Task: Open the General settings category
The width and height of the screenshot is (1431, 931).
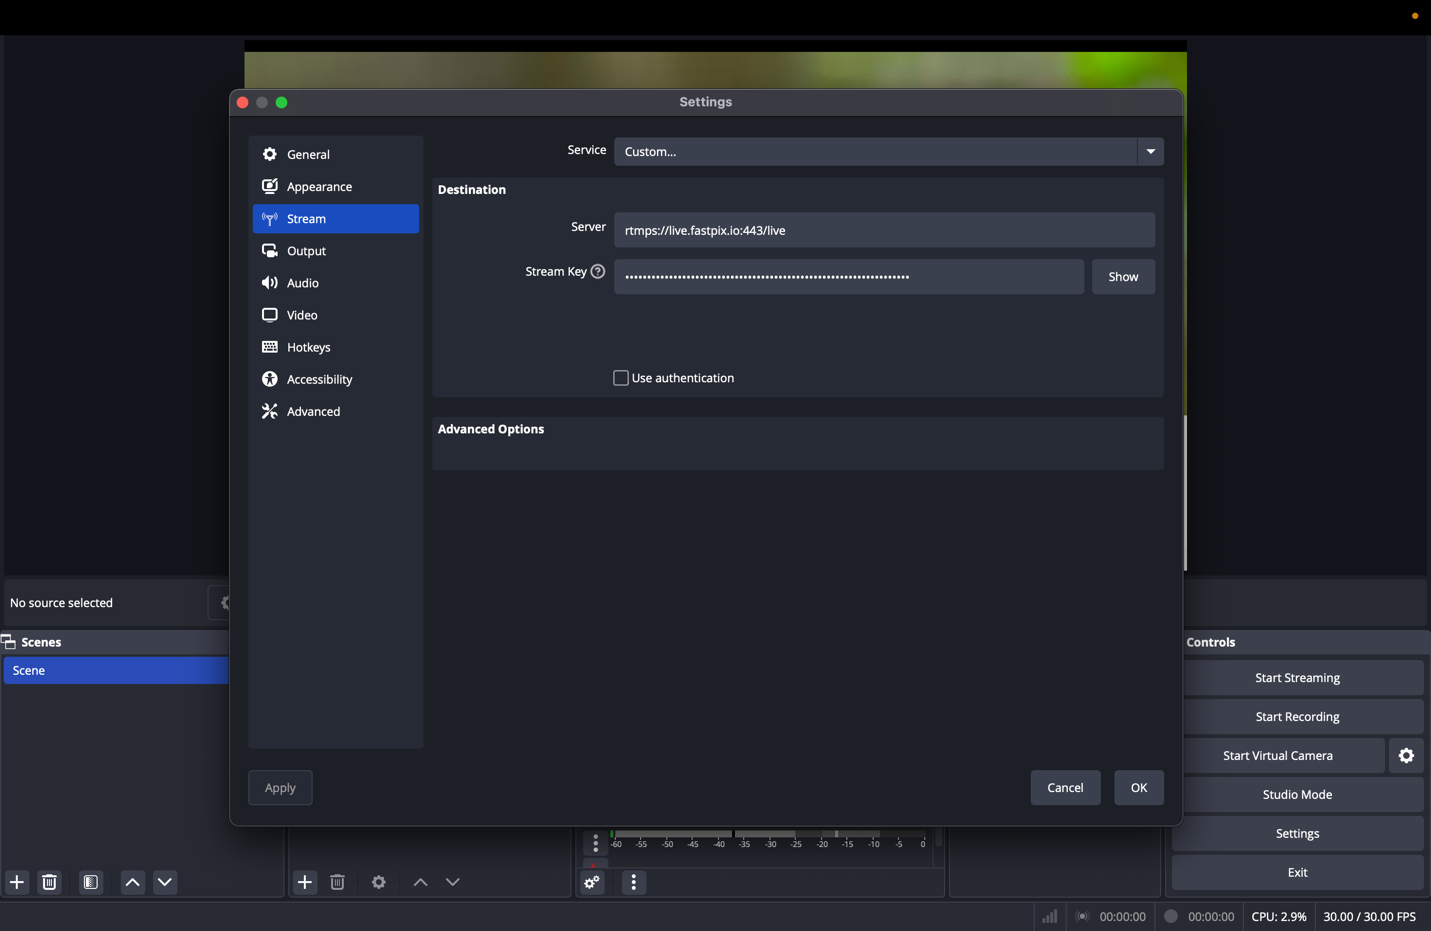Action: (335, 154)
